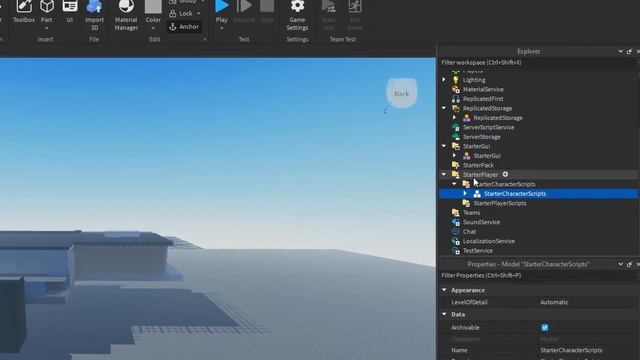This screenshot has height=360, width=640.
Task: Toggle the Anchor button
Action: (x=184, y=27)
